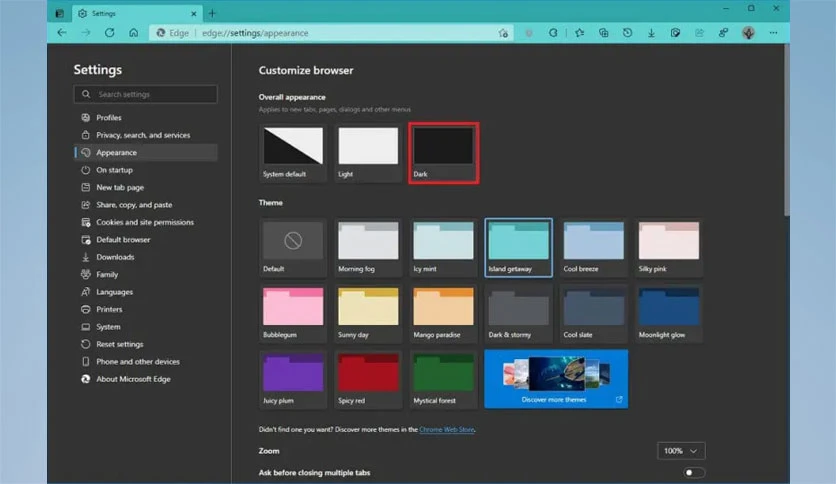836x484 pixels.
Task: Select the Cool breeze theme
Action: [x=594, y=247]
